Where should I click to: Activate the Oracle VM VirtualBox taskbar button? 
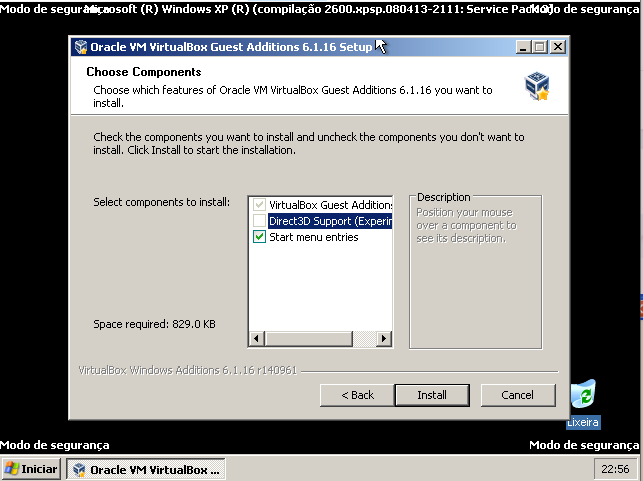point(146,469)
